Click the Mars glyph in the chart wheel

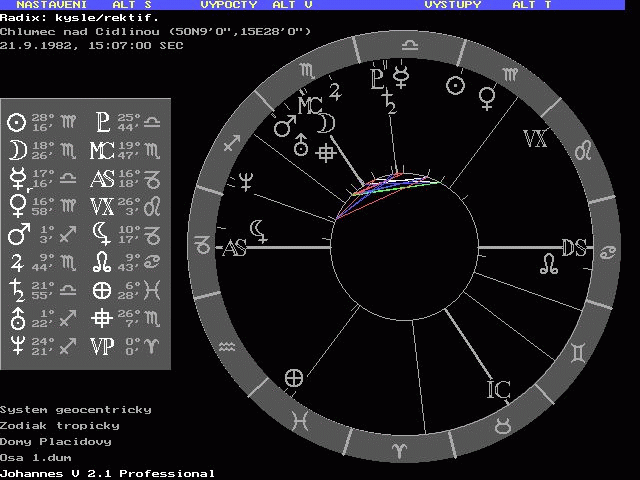tap(286, 127)
